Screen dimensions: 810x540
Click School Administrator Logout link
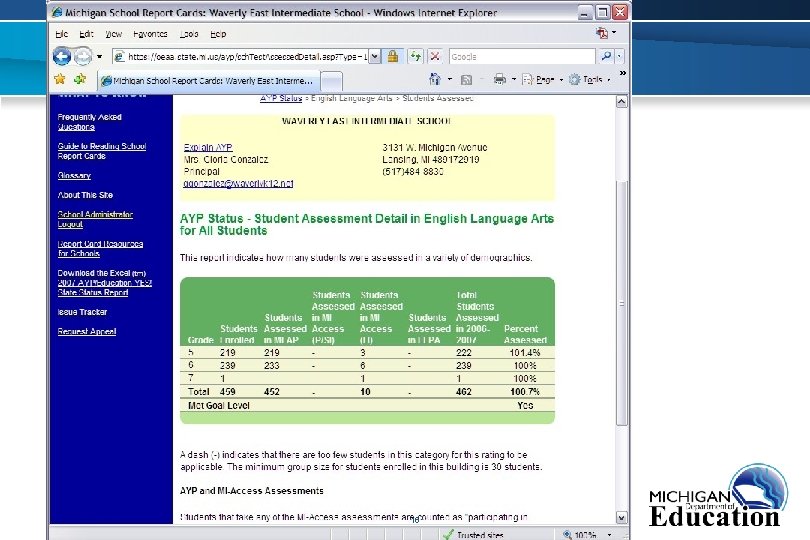pos(95,219)
